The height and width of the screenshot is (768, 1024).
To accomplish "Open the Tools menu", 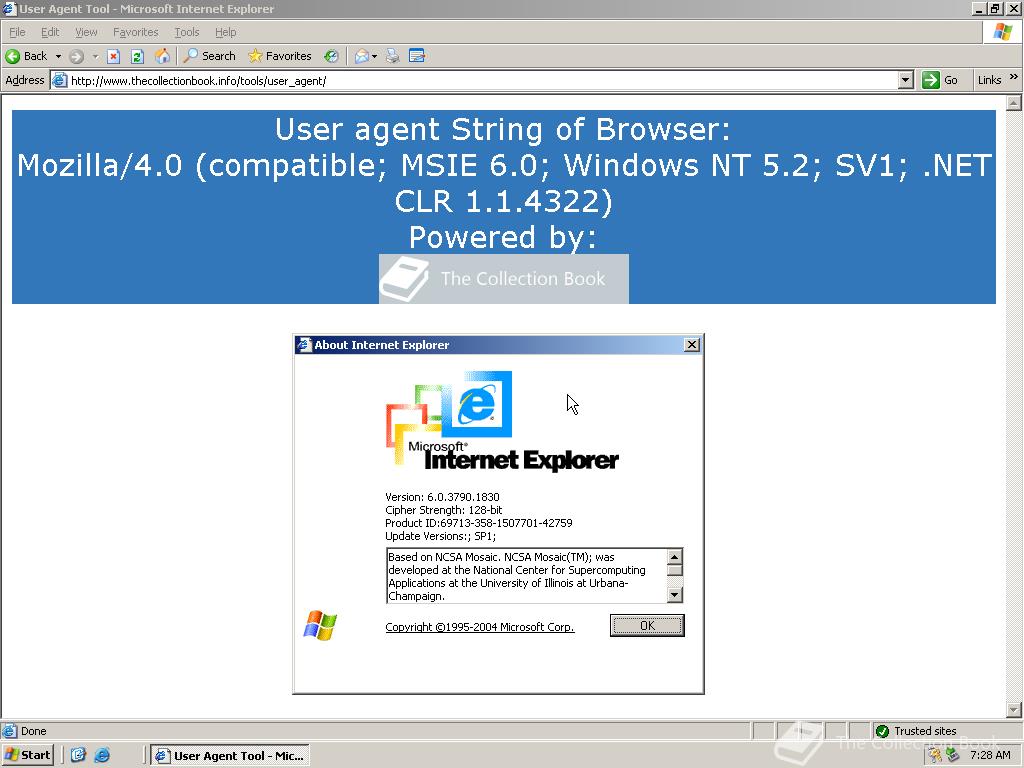I will point(186,32).
